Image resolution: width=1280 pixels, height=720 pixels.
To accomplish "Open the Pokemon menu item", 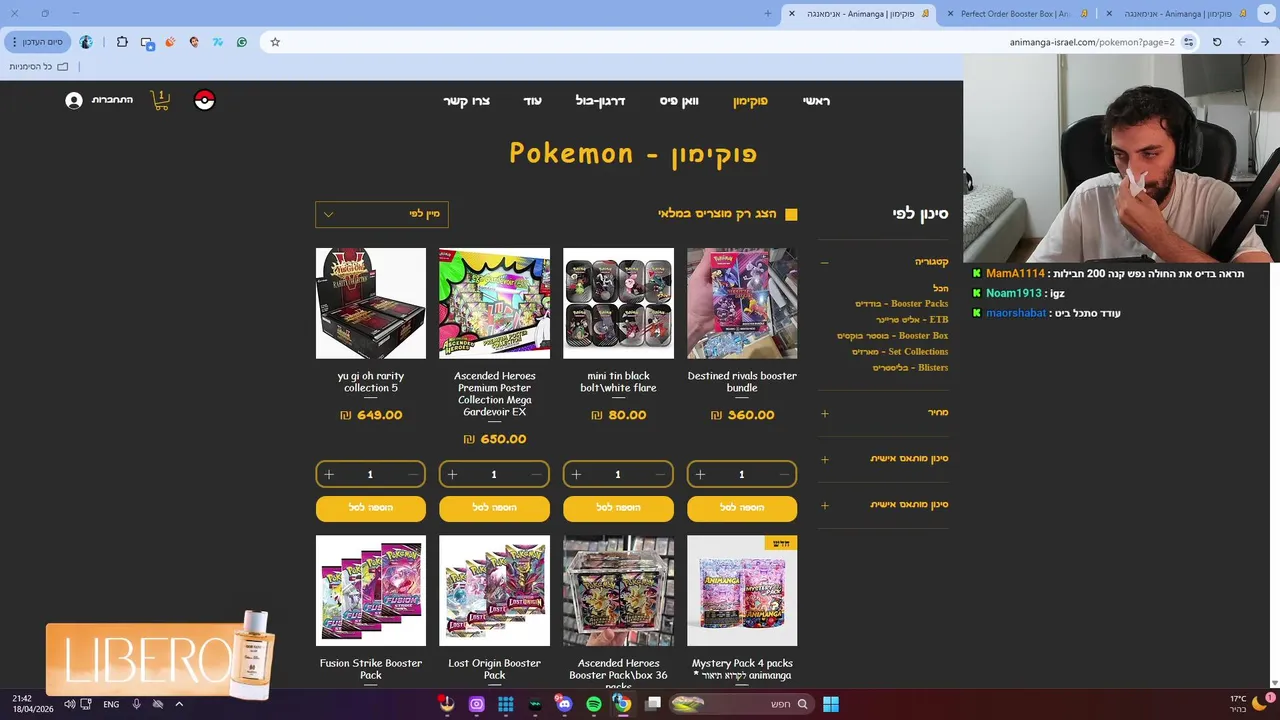I will point(750,101).
